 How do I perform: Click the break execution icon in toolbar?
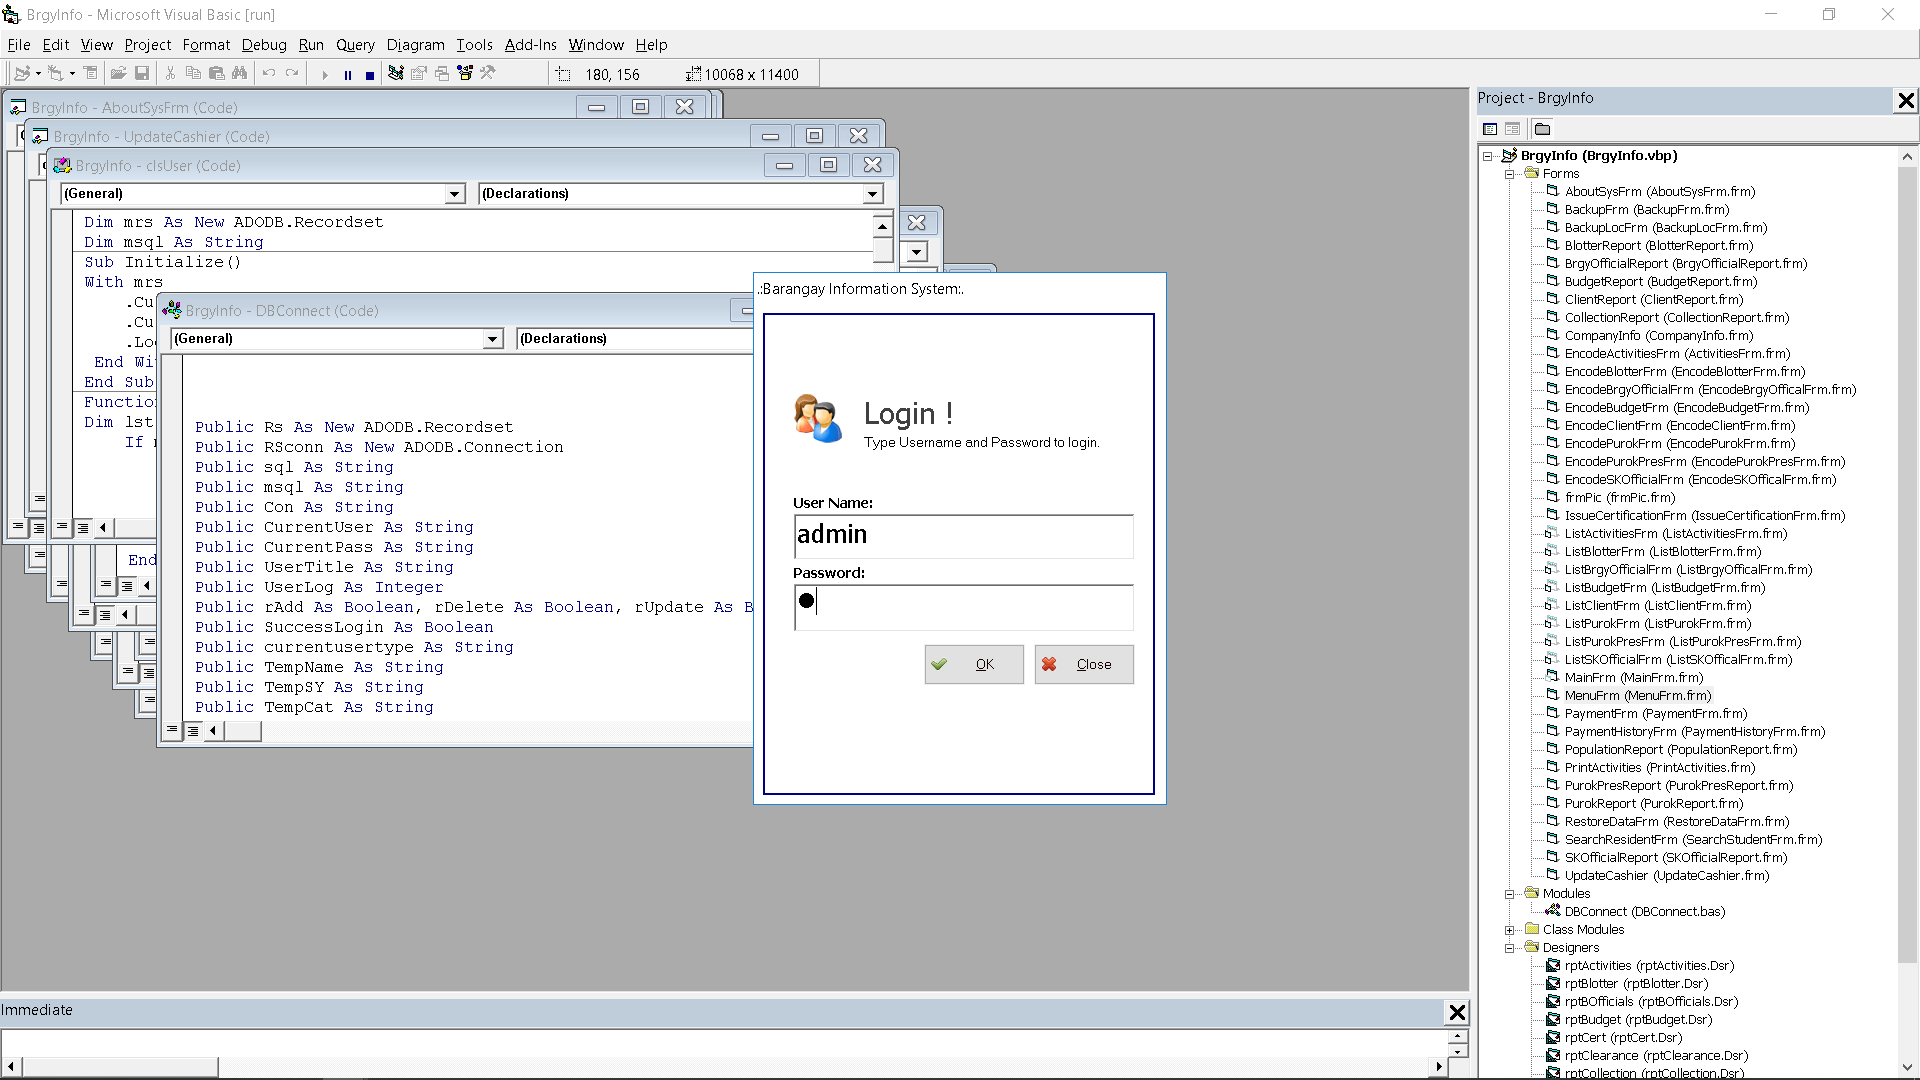(x=347, y=73)
